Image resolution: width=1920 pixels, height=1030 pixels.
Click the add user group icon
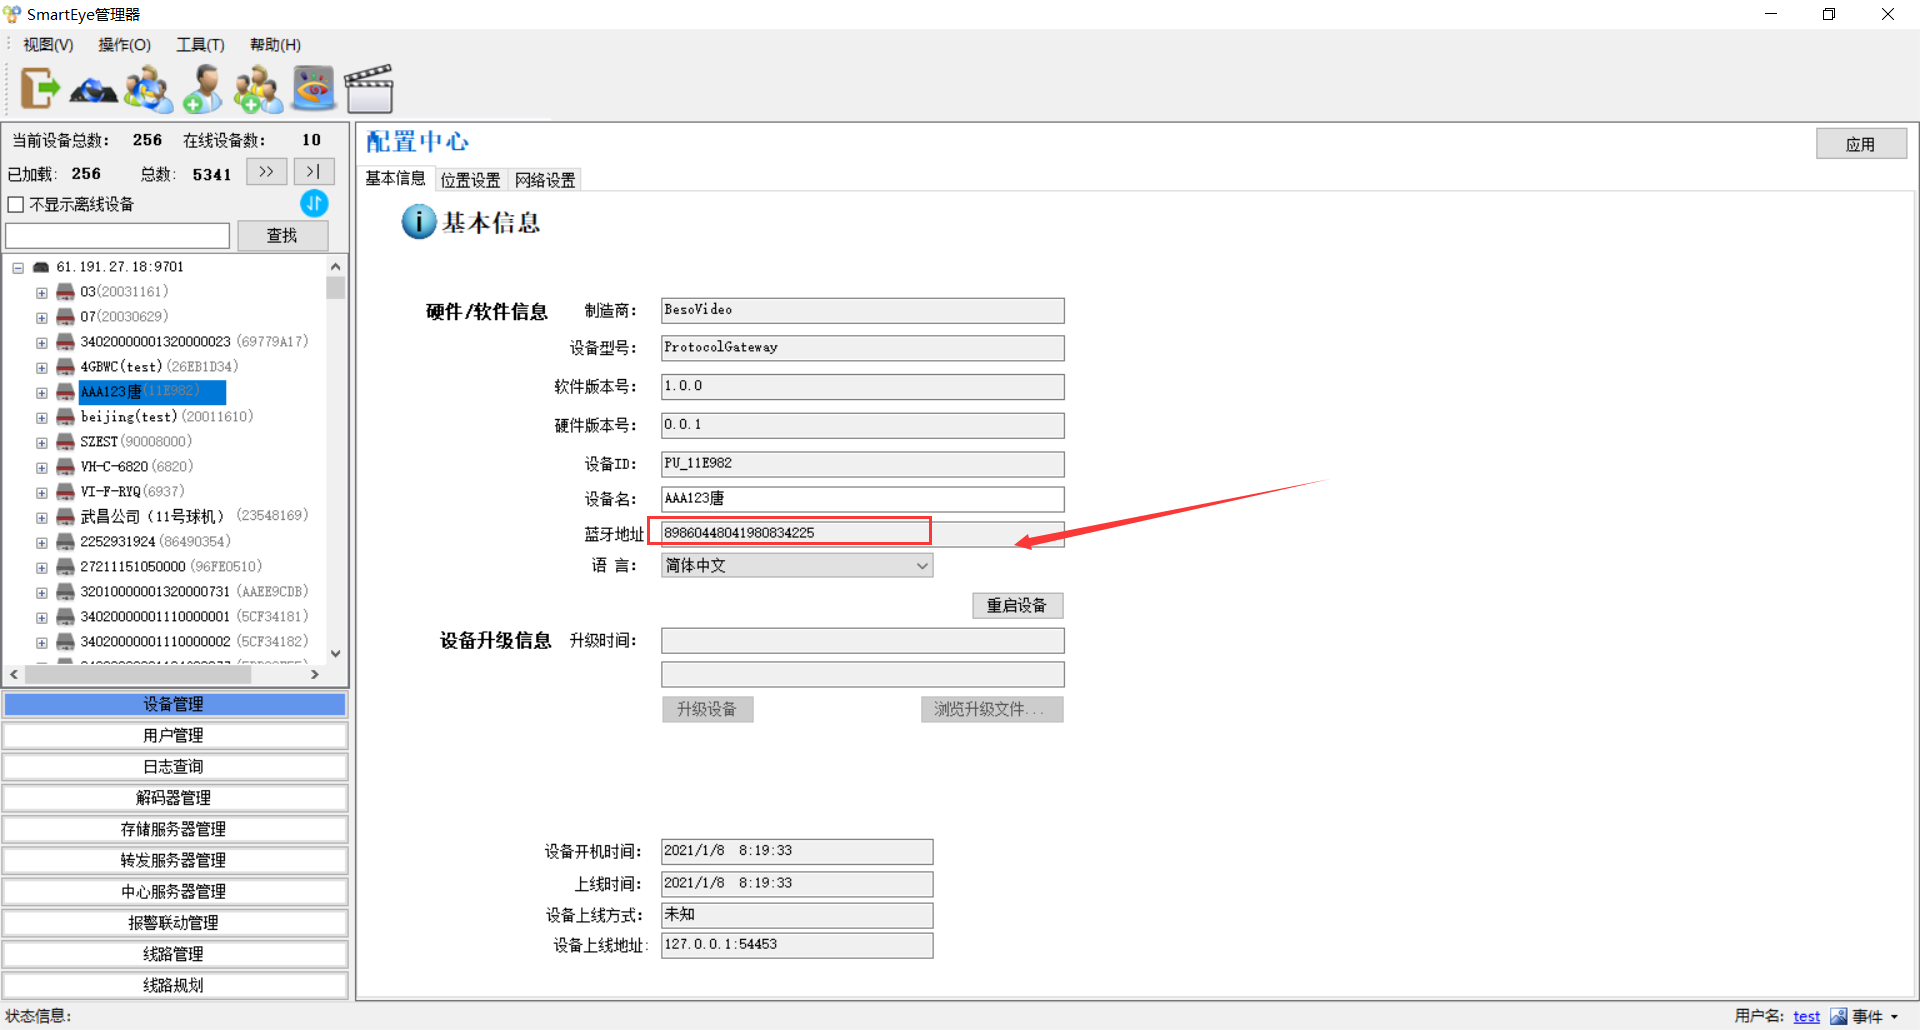pos(258,90)
